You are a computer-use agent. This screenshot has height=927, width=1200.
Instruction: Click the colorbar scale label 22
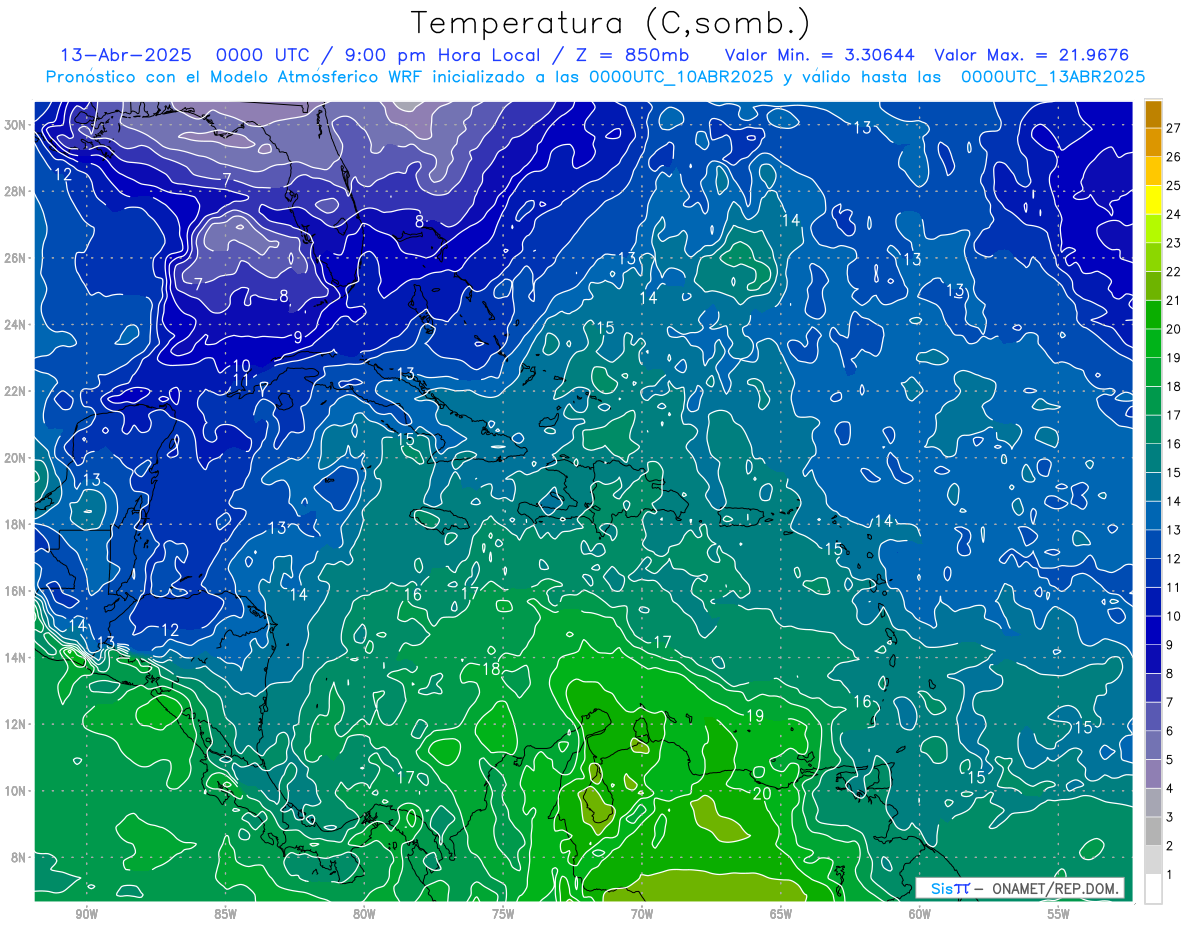tap(1174, 272)
